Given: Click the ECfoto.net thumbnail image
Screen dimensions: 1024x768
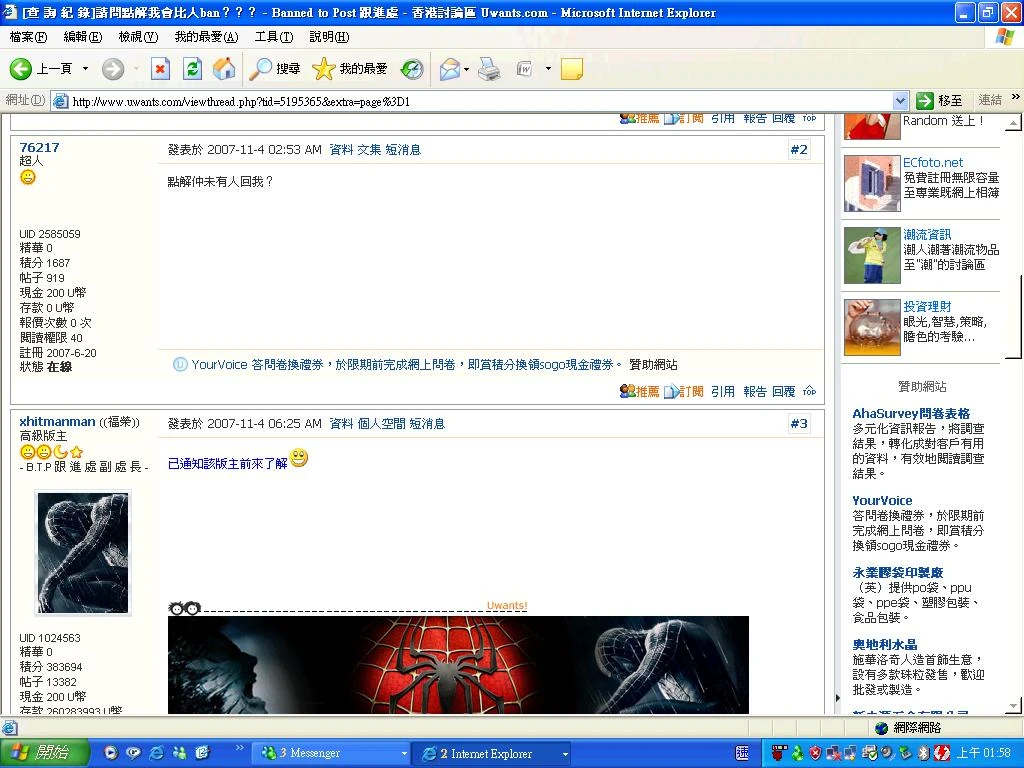Looking at the screenshot, I should click(x=872, y=183).
